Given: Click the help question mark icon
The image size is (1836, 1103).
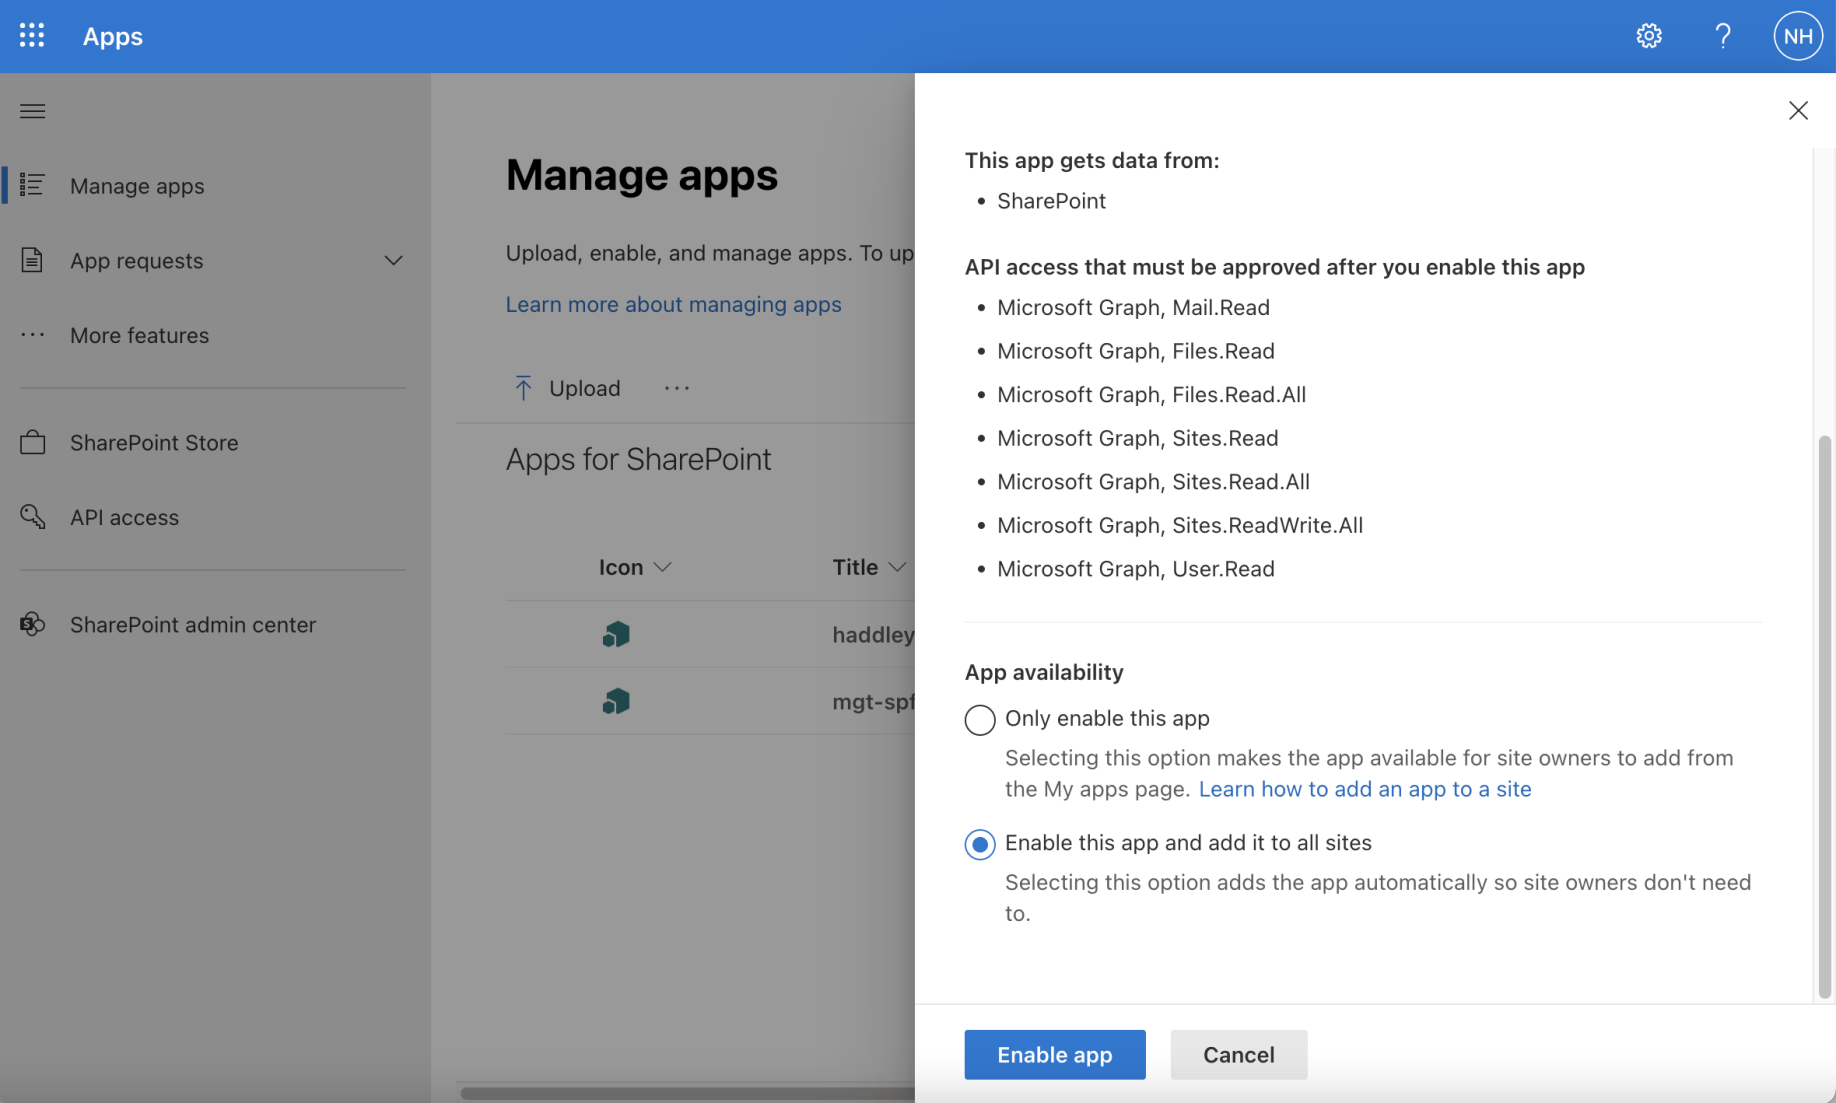Looking at the screenshot, I should coord(1722,36).
